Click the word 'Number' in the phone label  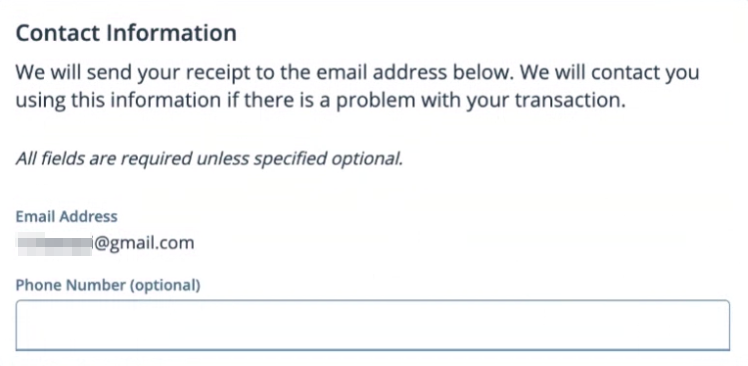(x=96, y=285)
